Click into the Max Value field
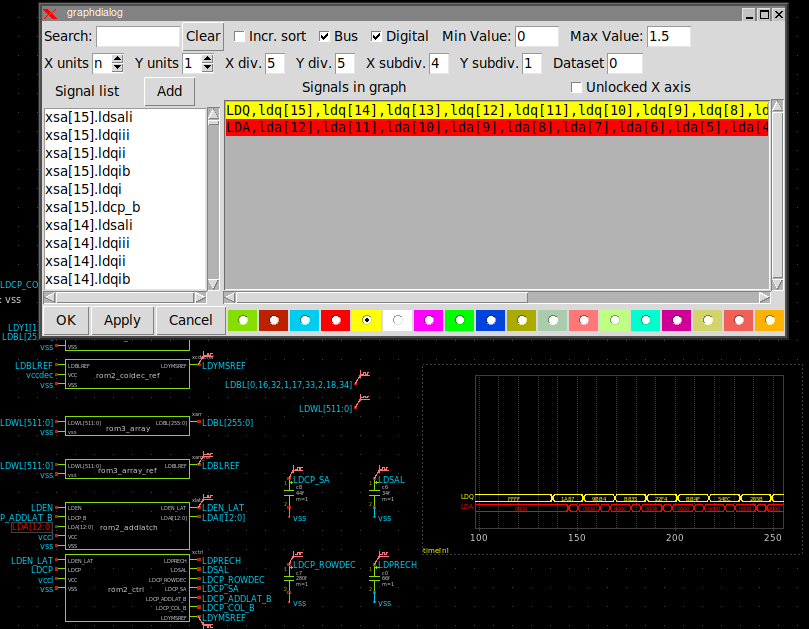 pyautogui.click(x=668, y=37)
